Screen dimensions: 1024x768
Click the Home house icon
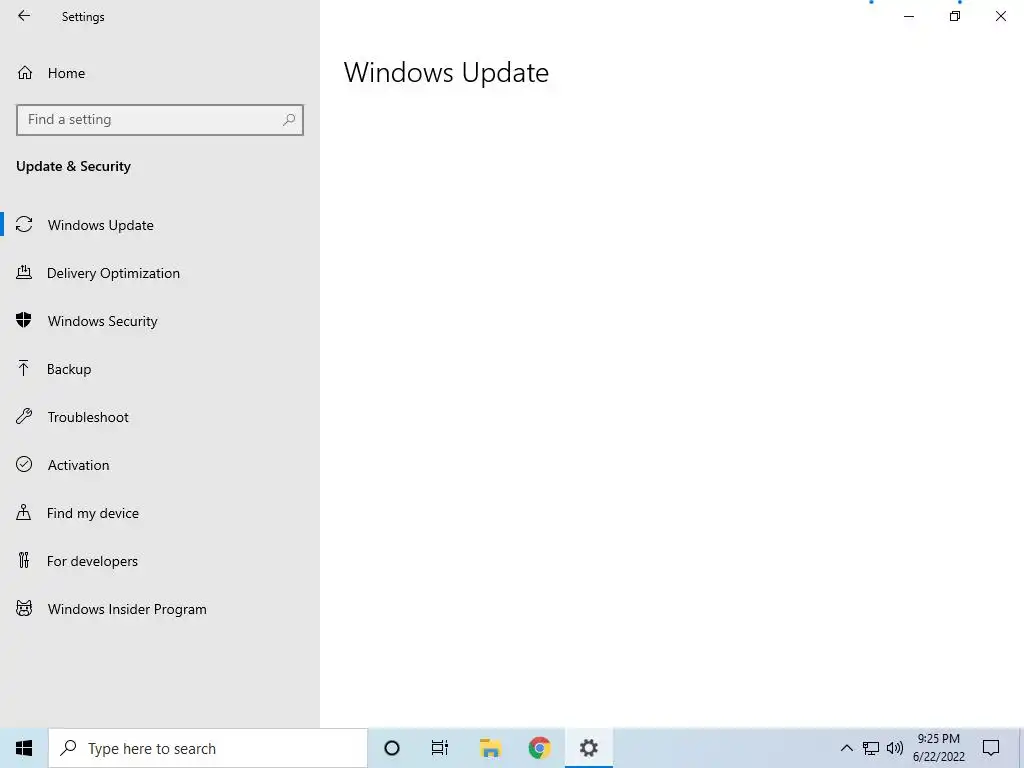click(25, 72)
